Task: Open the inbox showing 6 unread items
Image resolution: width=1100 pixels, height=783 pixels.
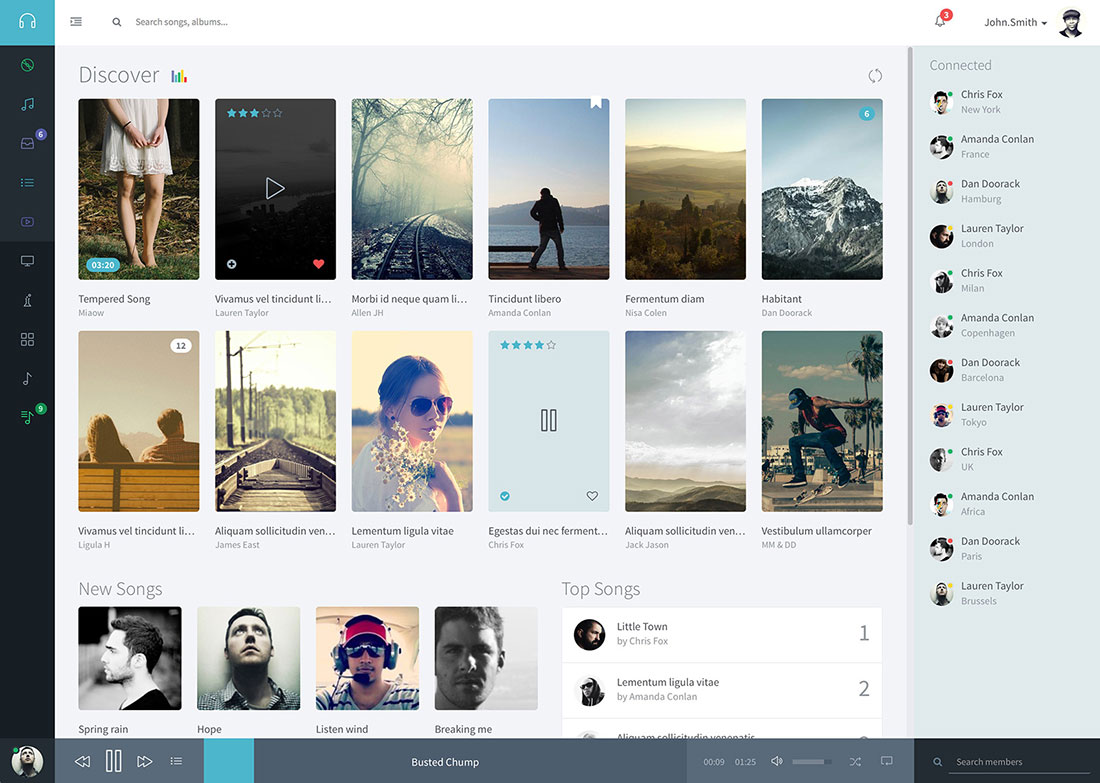Action: 27,142
